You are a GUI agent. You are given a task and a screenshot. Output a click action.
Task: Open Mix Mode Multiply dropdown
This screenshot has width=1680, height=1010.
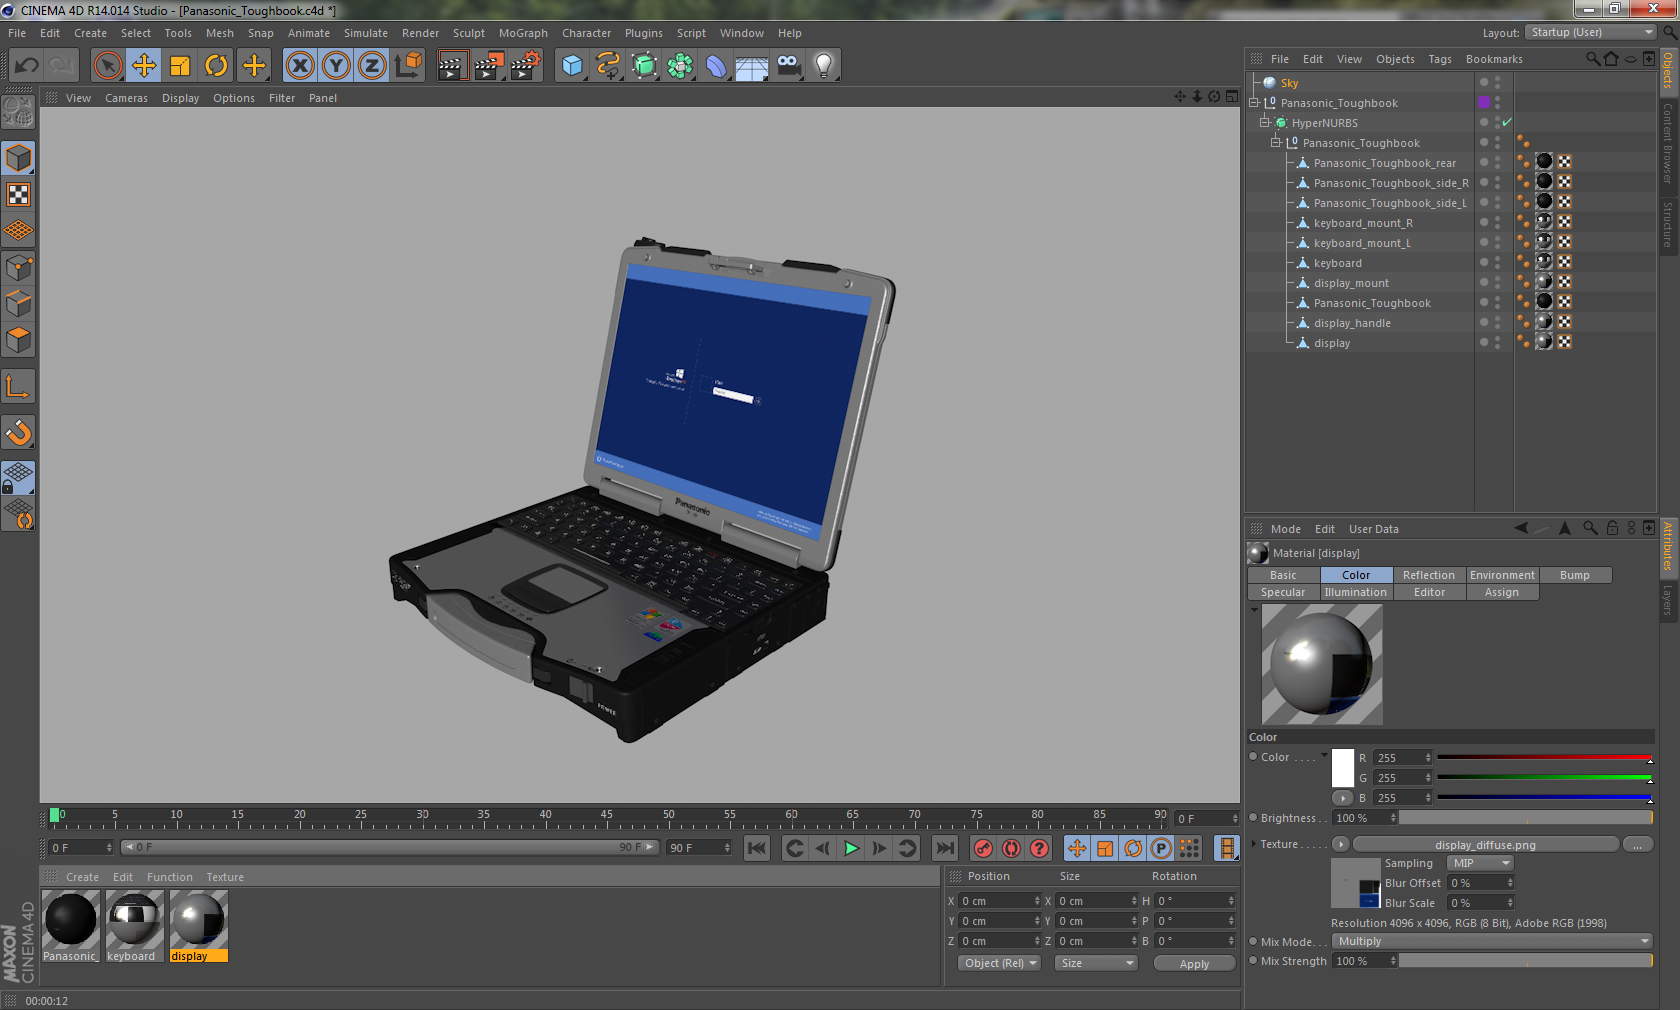pos(1492,941)
